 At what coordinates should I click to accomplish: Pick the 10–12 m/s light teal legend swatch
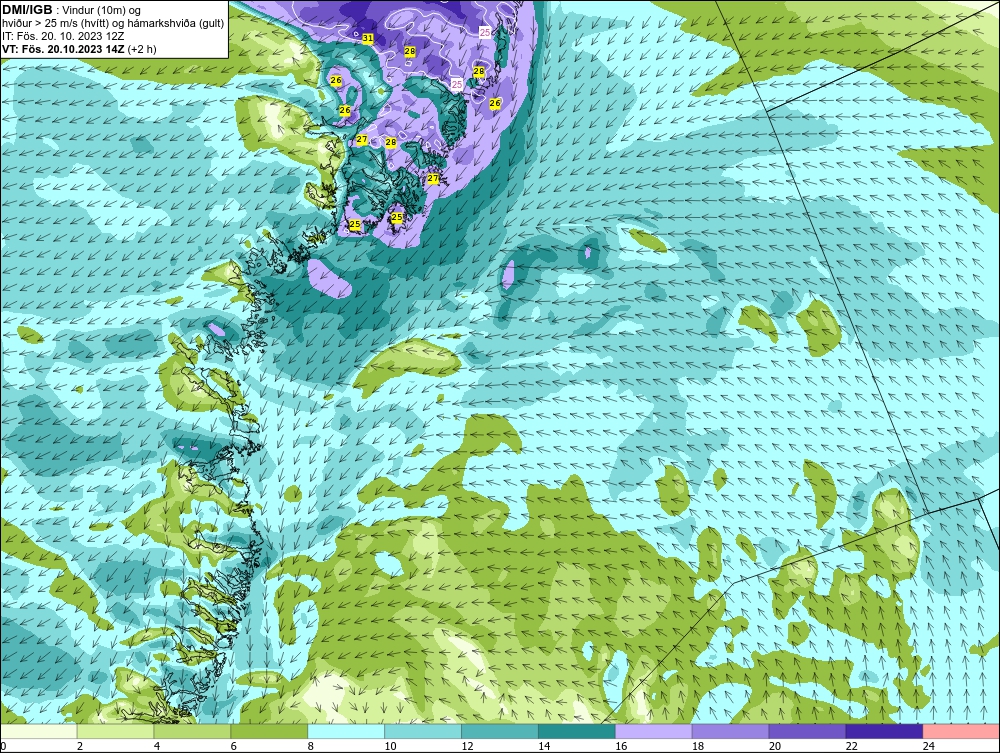(423, 731)
